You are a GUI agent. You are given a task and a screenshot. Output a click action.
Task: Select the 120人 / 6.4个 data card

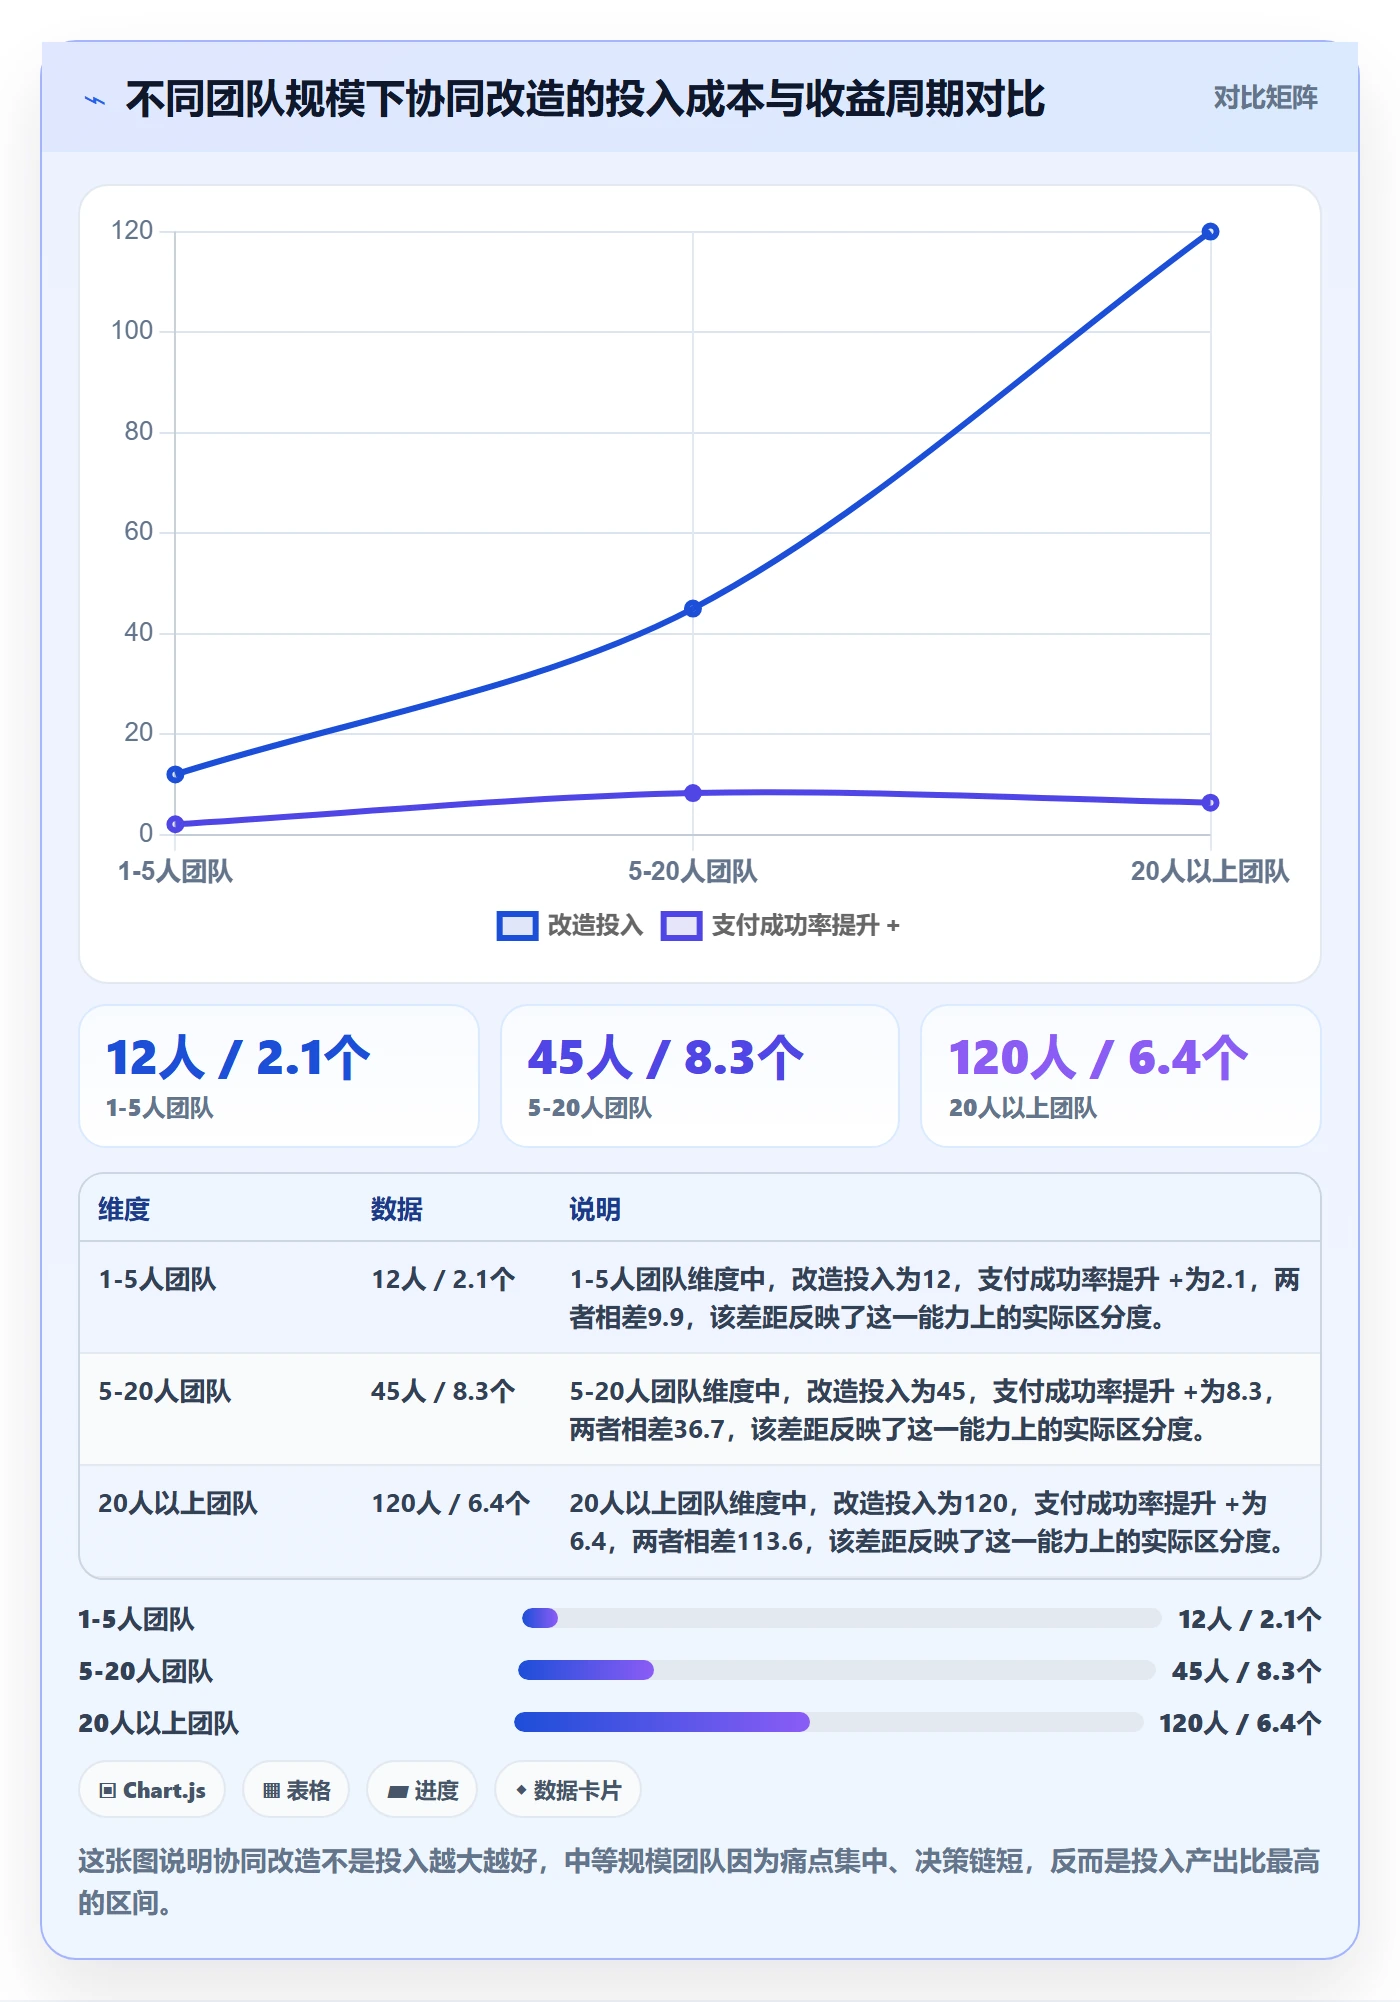[1121, 1076]
